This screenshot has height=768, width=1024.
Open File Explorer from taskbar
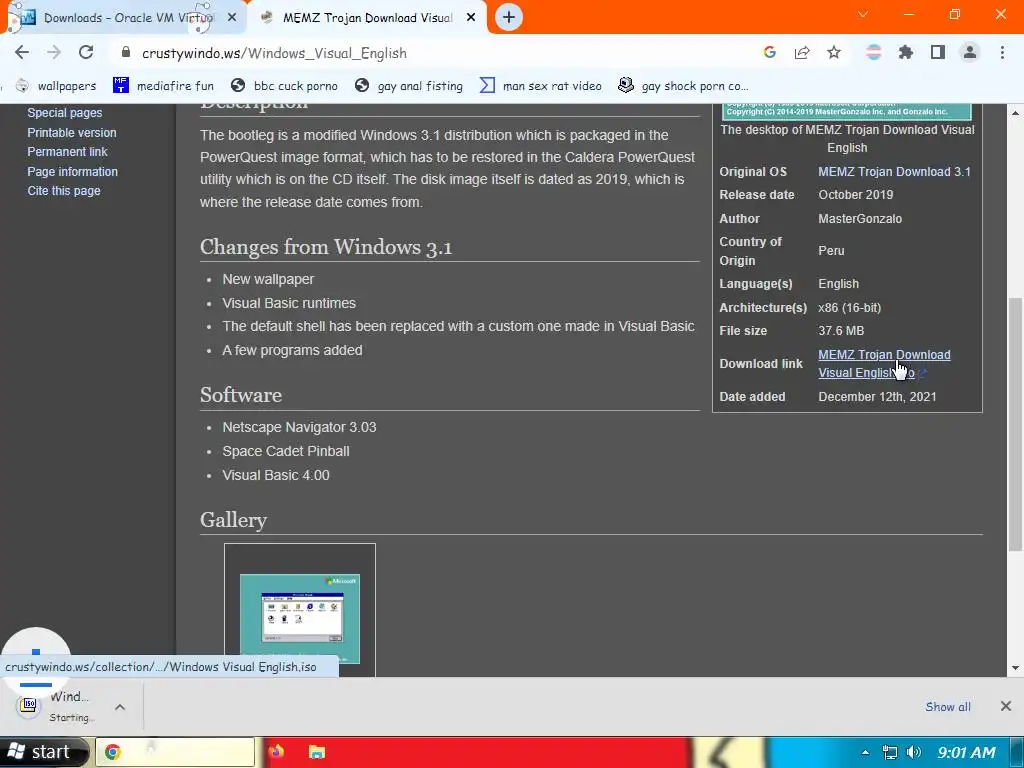tap(317, 752)
